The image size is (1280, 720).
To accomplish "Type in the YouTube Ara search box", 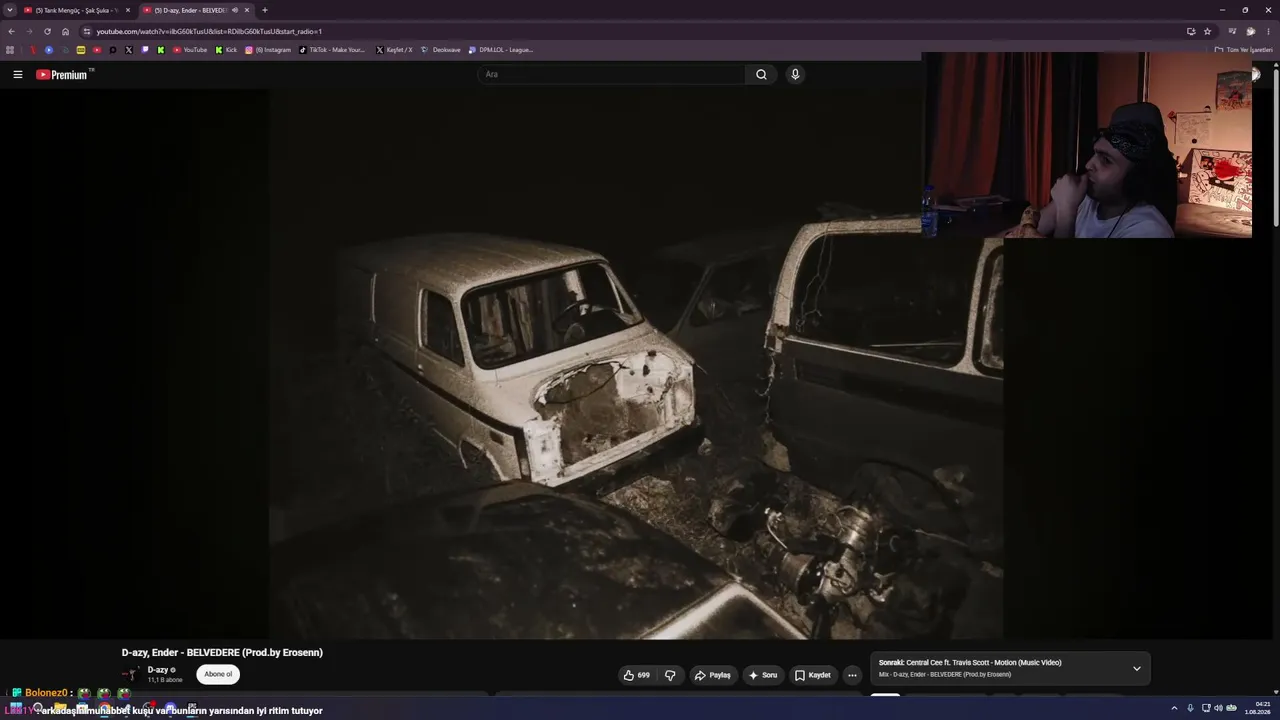I will [x=612, y=74].
